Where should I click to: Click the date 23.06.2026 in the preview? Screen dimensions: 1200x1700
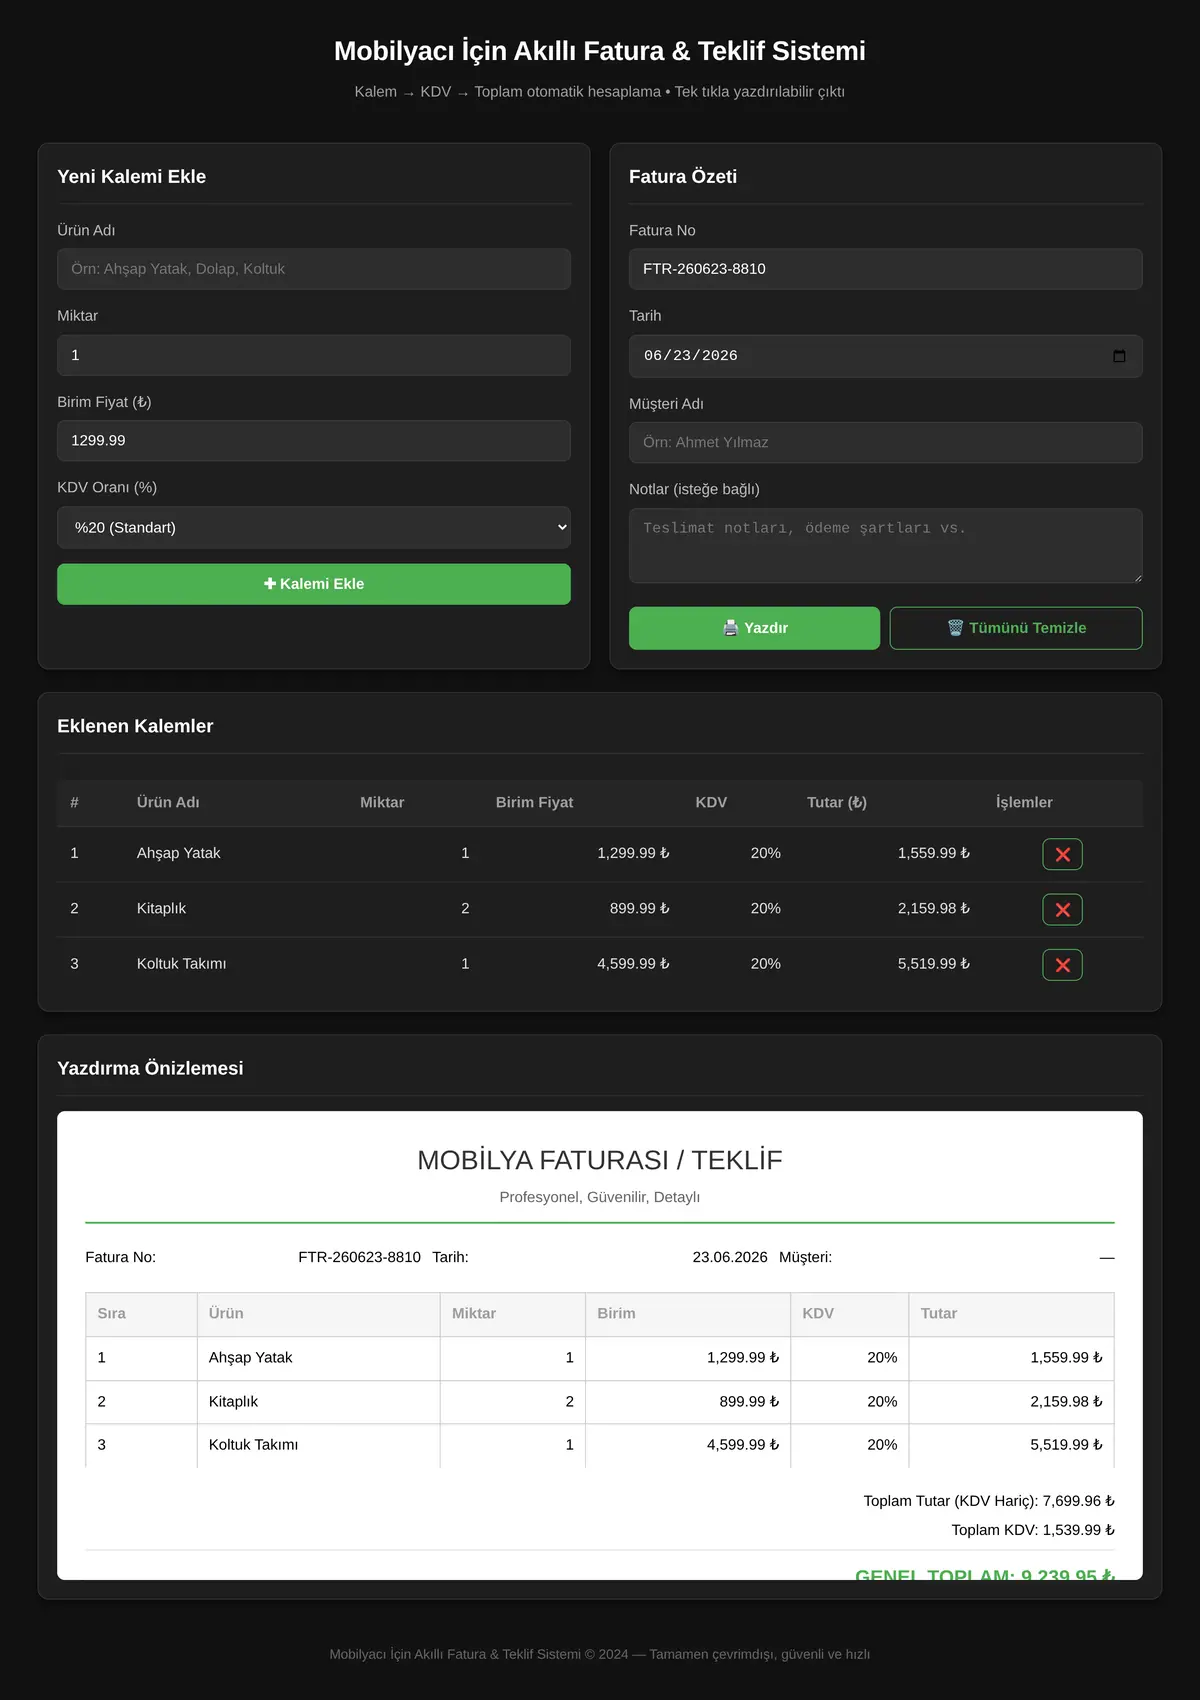[x=730, y=1257]
